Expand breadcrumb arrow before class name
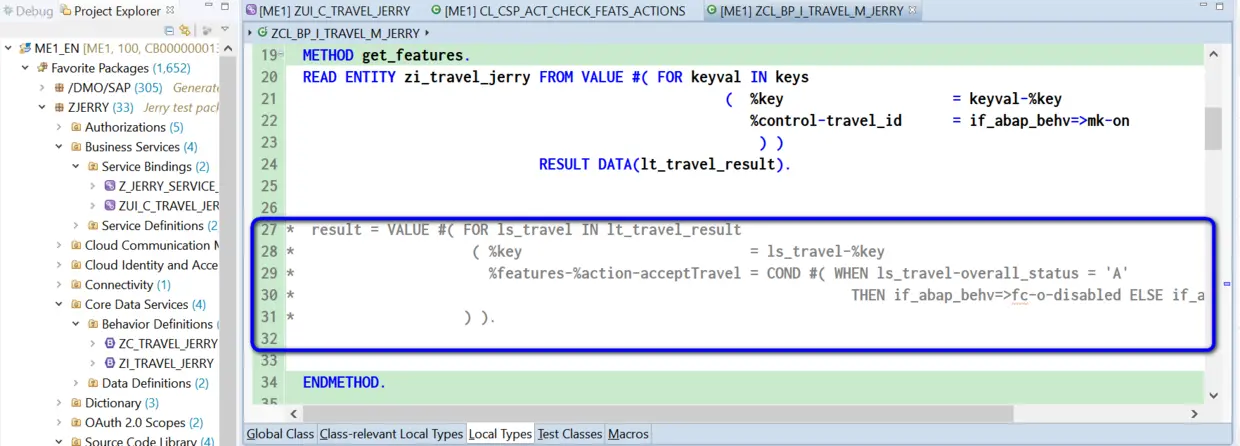1240x446 pixels. tap(250, 33)
